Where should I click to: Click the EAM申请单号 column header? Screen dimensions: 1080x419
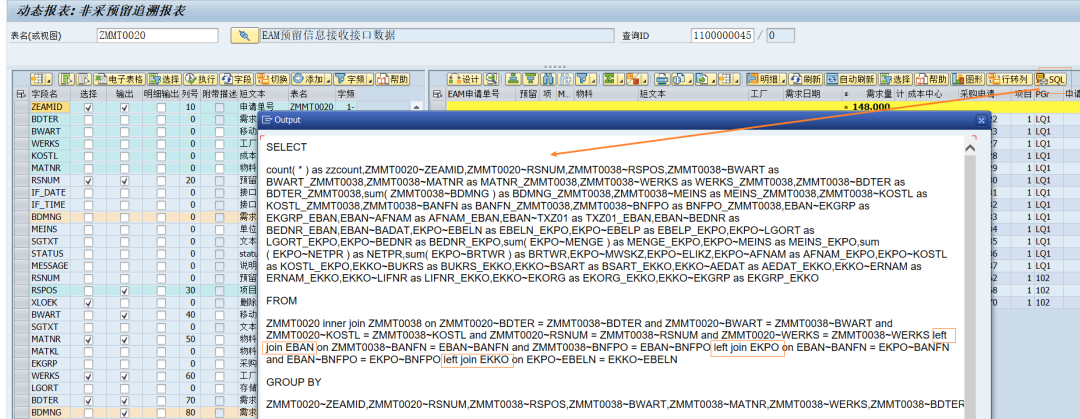481,94
